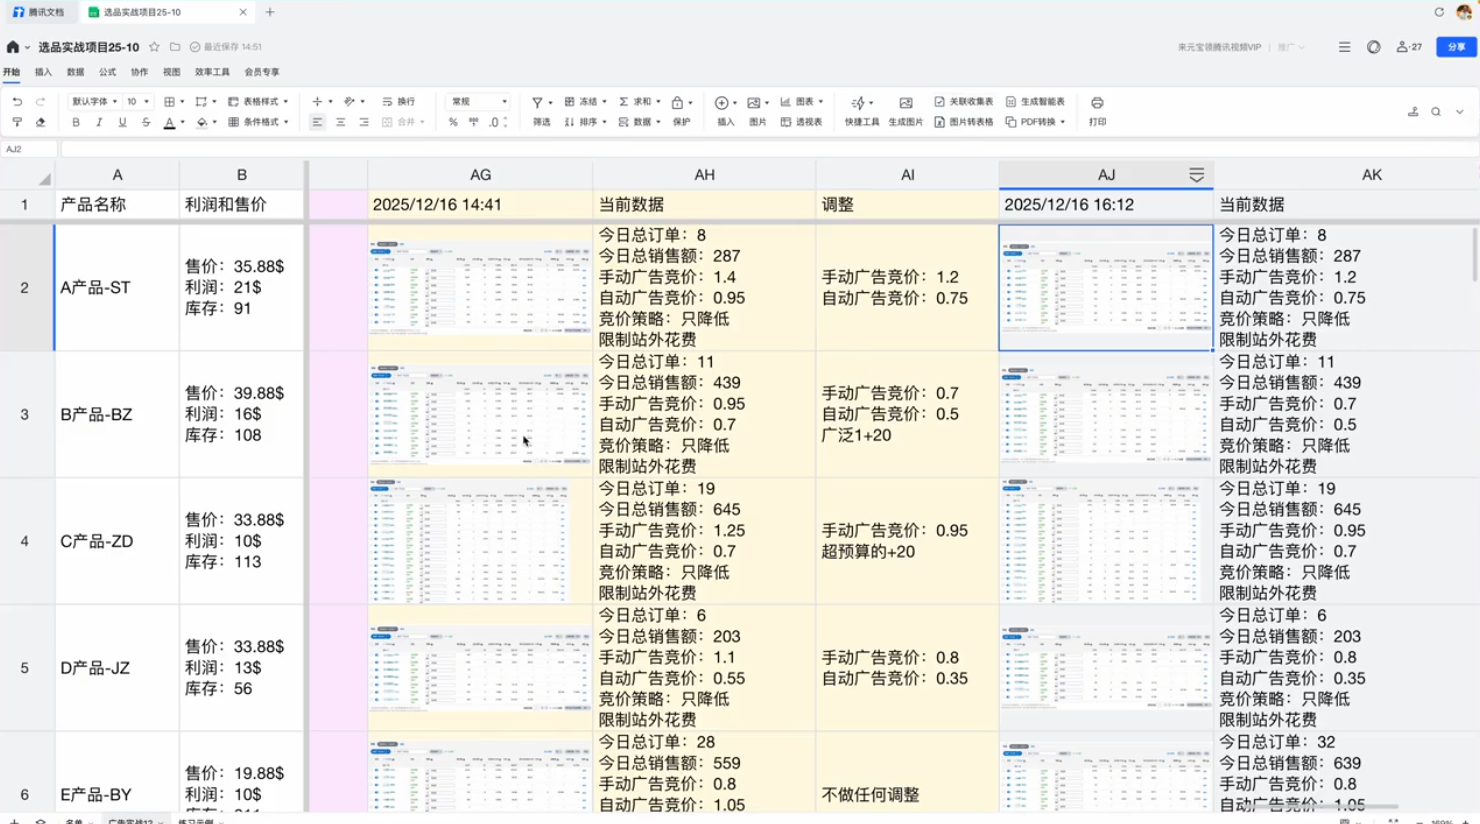The image size is (1480, 824).
Task: Click the 分享 share button
Action: tap(1458, 46)
